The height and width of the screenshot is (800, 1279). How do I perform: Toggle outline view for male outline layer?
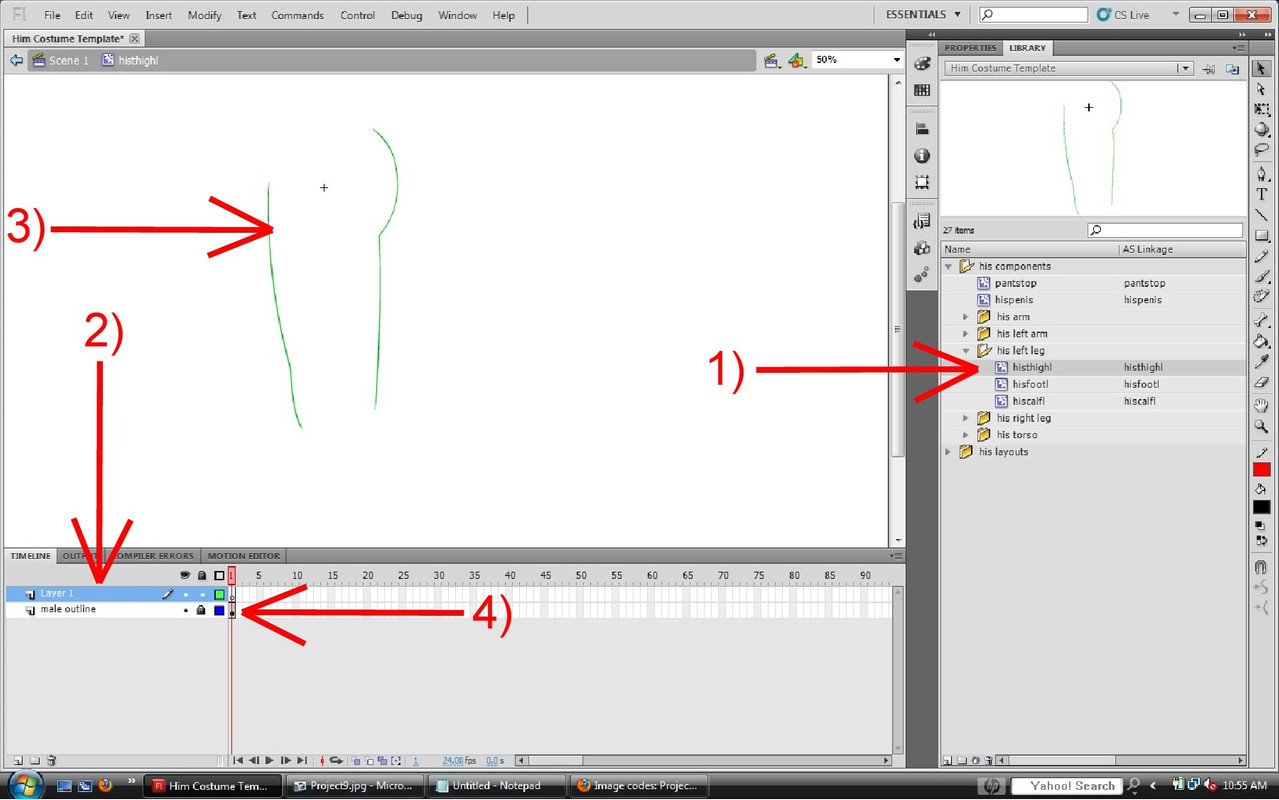coord(219,610)
